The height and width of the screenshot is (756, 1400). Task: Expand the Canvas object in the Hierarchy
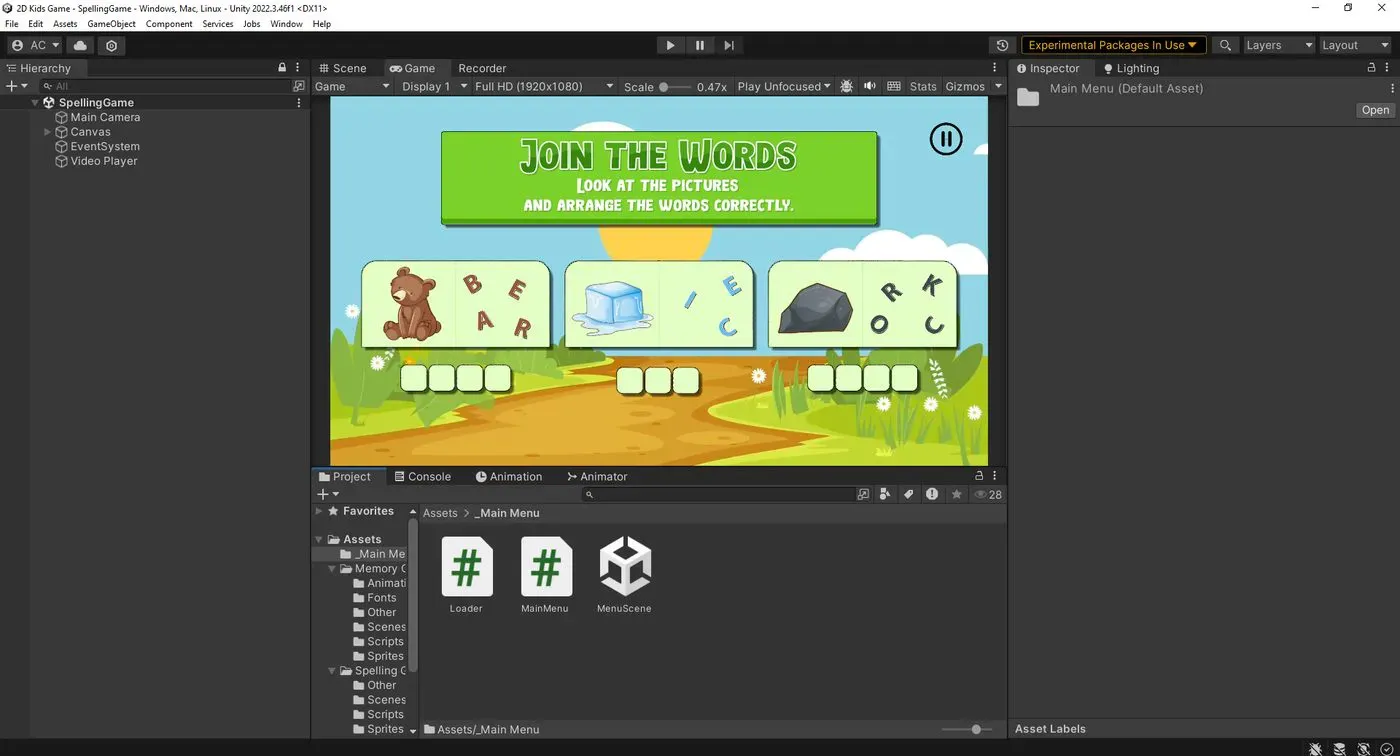click(47, 132)
